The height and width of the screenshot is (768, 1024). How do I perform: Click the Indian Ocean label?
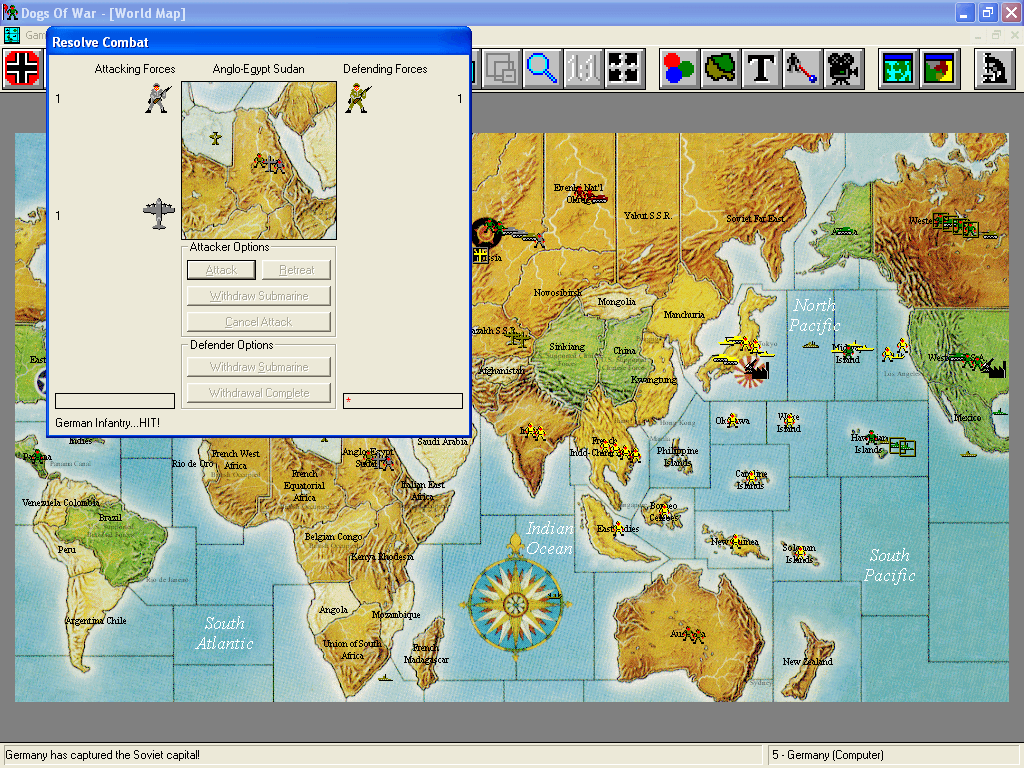pos(550,538)
